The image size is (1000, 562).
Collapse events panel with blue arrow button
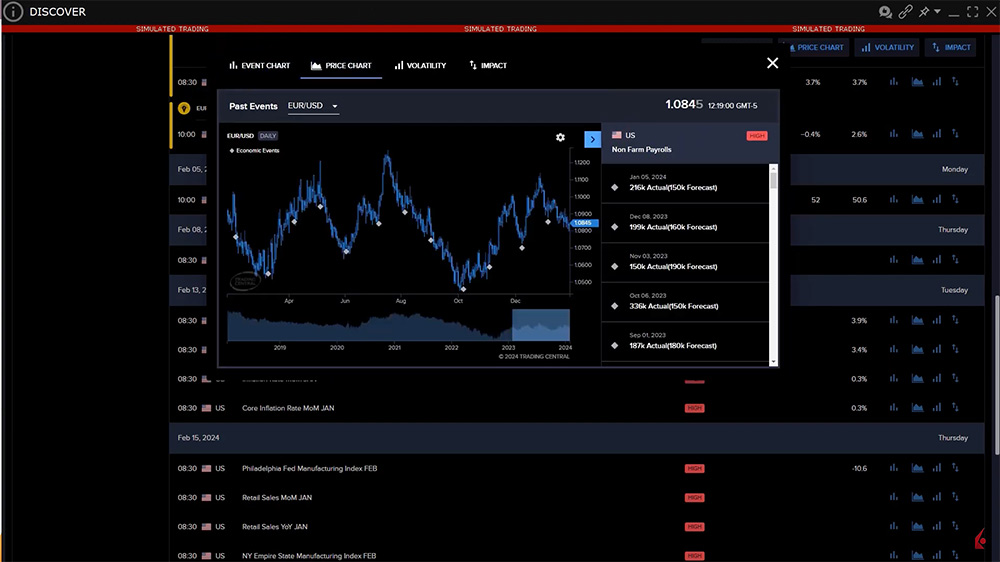click(x=592, y=140)
